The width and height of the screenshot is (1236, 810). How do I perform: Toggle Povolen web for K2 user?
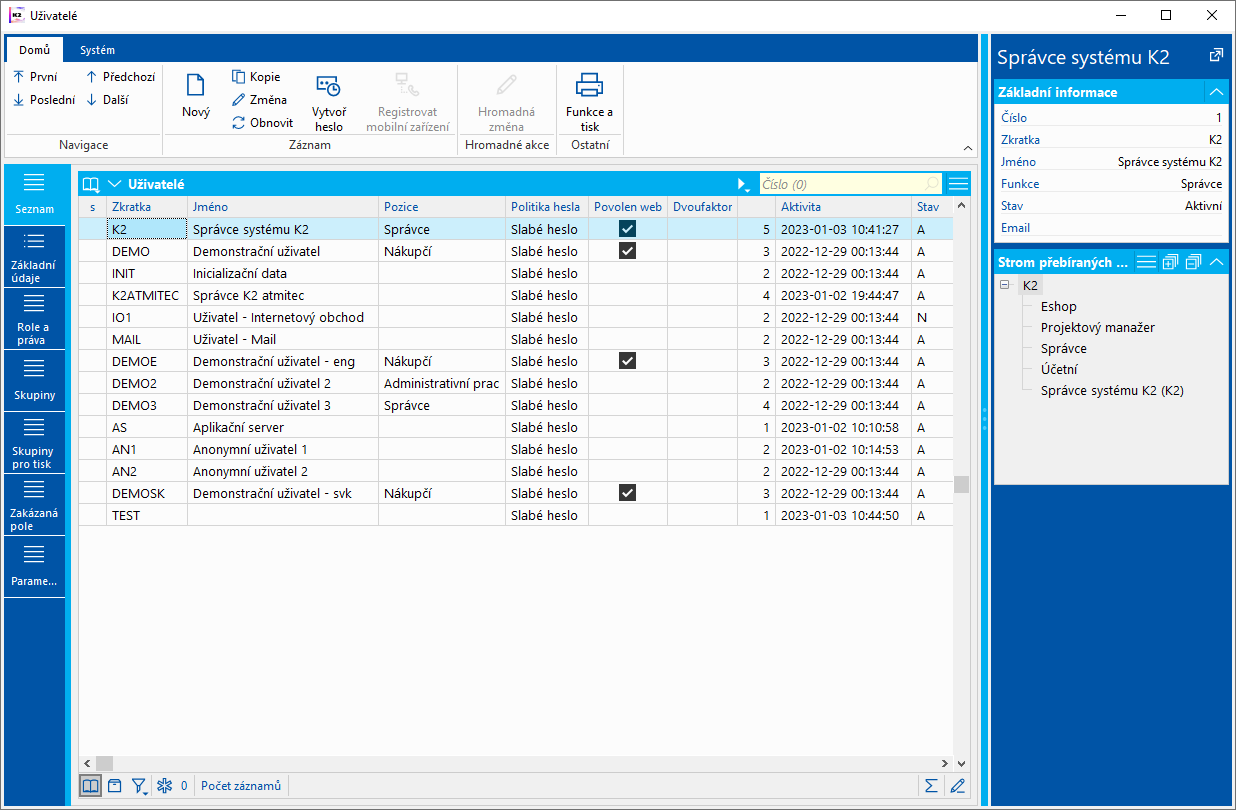coord(627,229)
